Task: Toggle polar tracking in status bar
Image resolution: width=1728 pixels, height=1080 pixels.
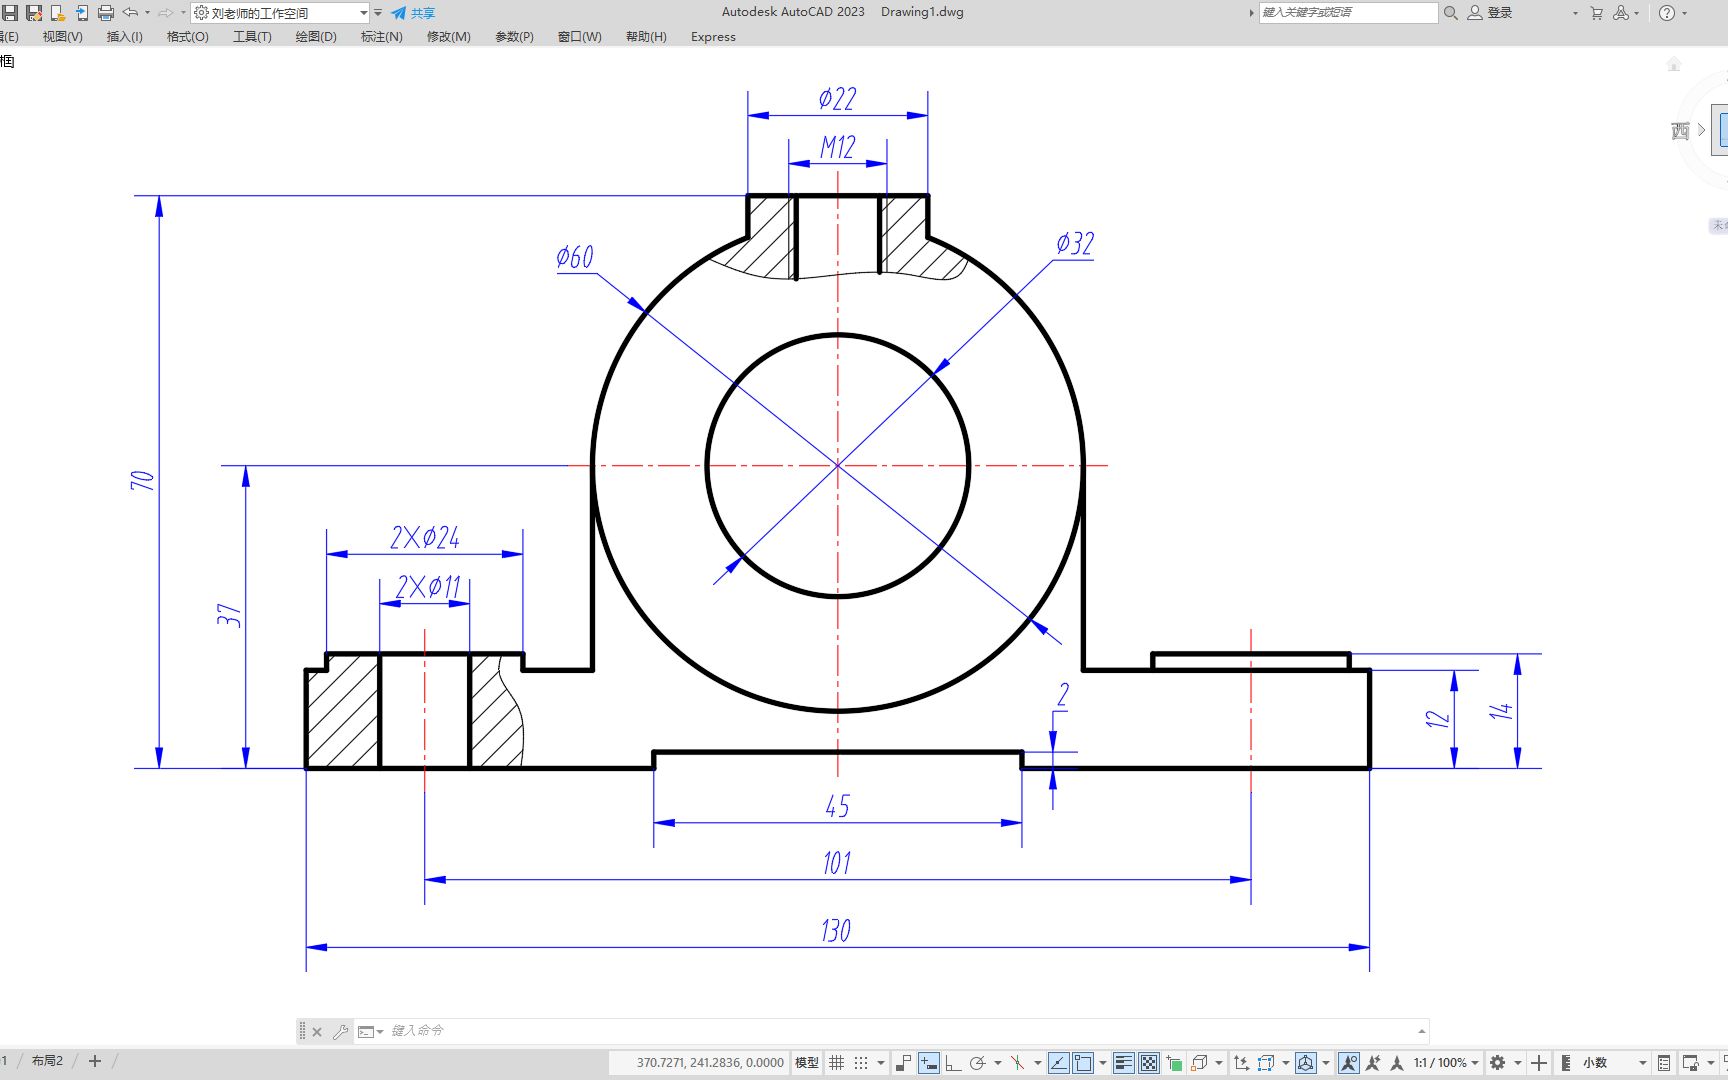Action: [978, 1063]
